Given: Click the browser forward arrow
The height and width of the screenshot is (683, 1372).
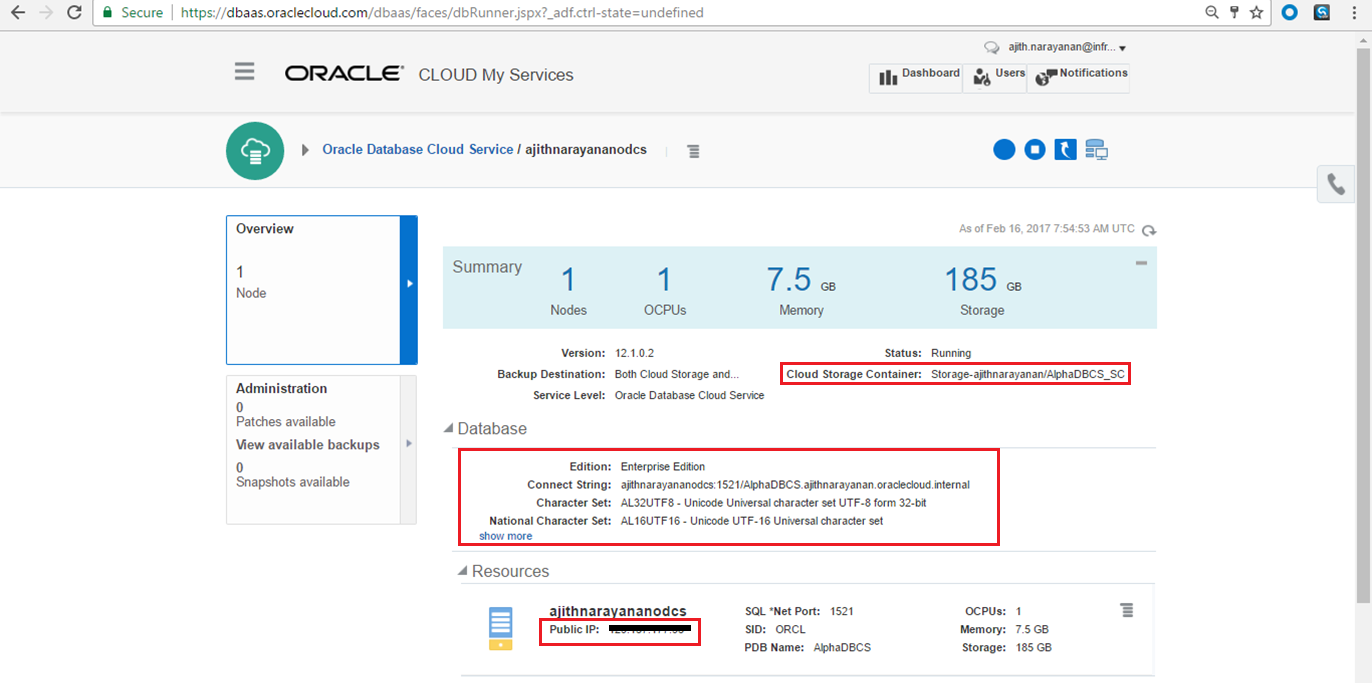Looking at the screenshot, I should [46, 13].
